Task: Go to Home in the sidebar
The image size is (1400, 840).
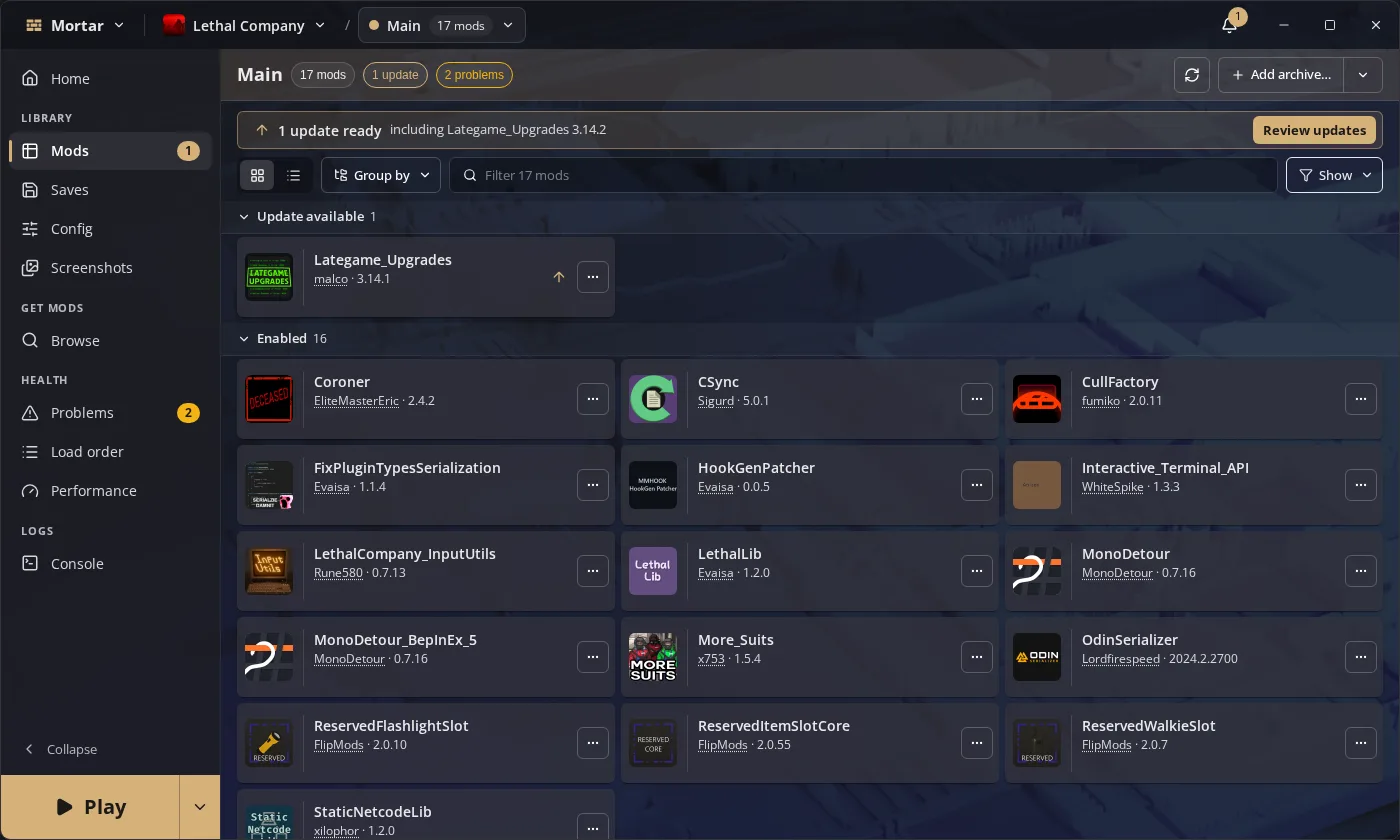Action: (x=110, y=78)
